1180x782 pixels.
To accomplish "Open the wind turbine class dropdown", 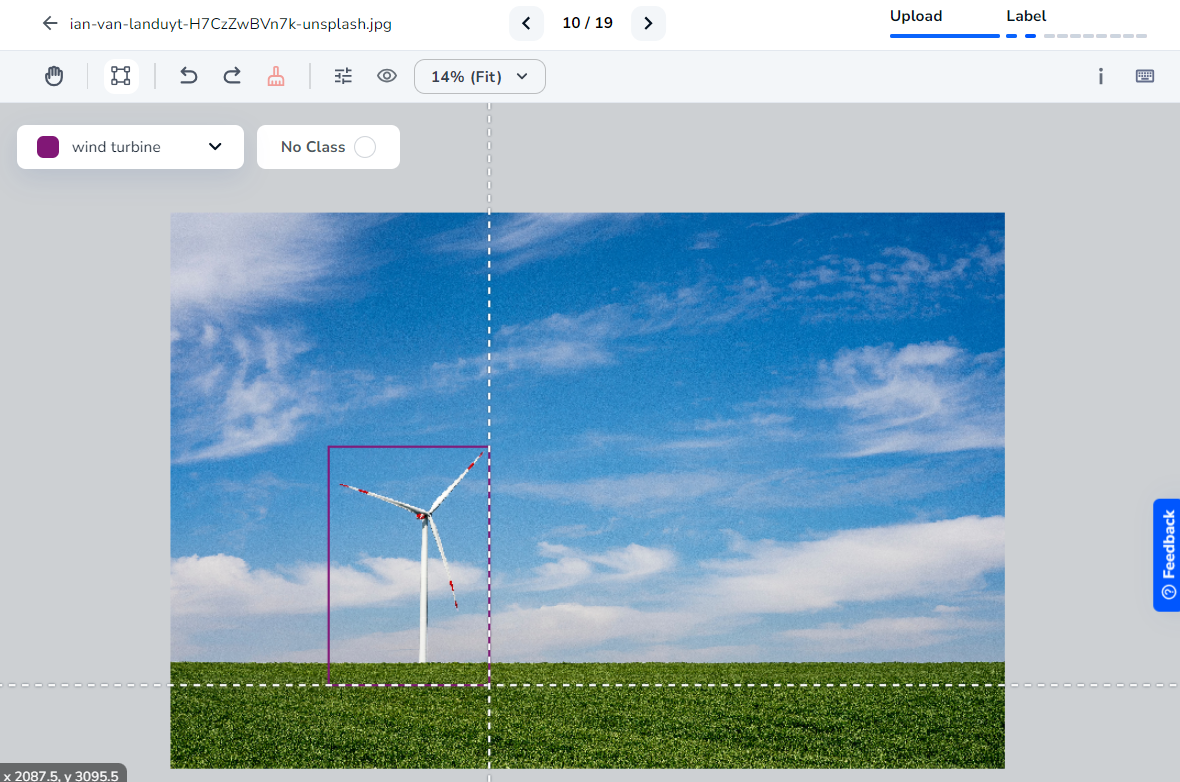I will click(x=130, y=147).
